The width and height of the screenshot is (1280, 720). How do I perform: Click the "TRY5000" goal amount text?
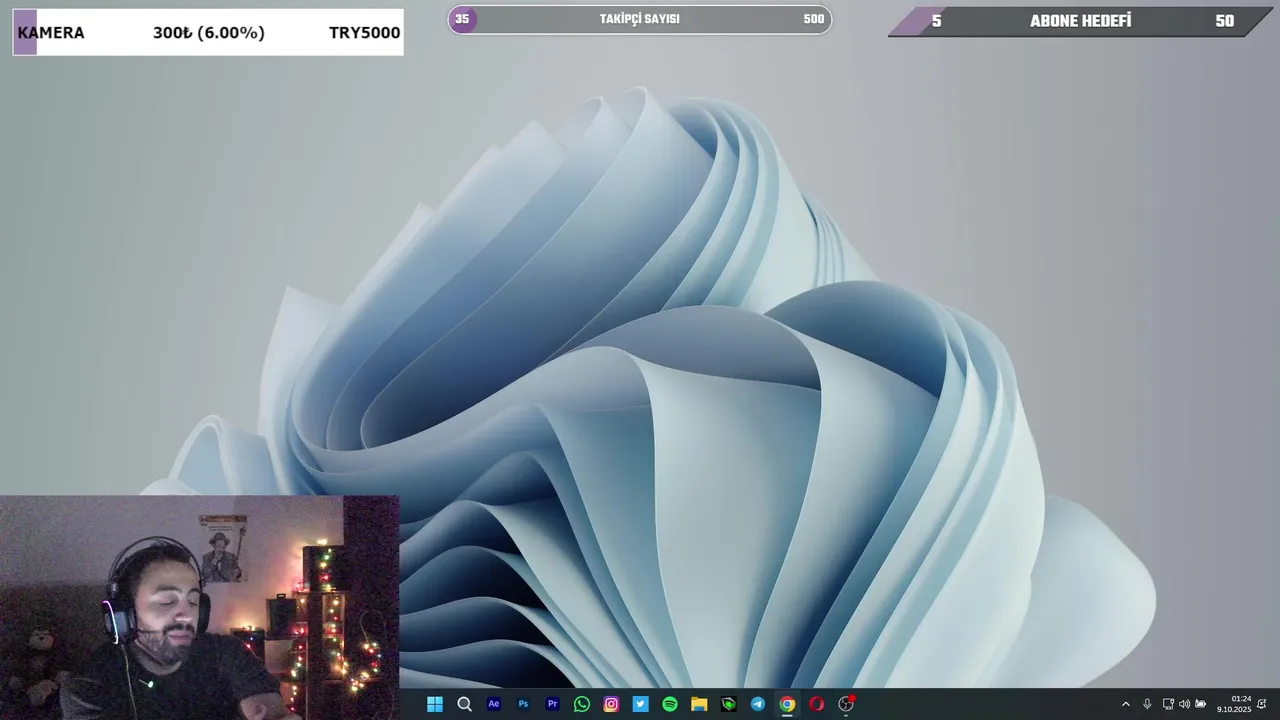[364, 33]
